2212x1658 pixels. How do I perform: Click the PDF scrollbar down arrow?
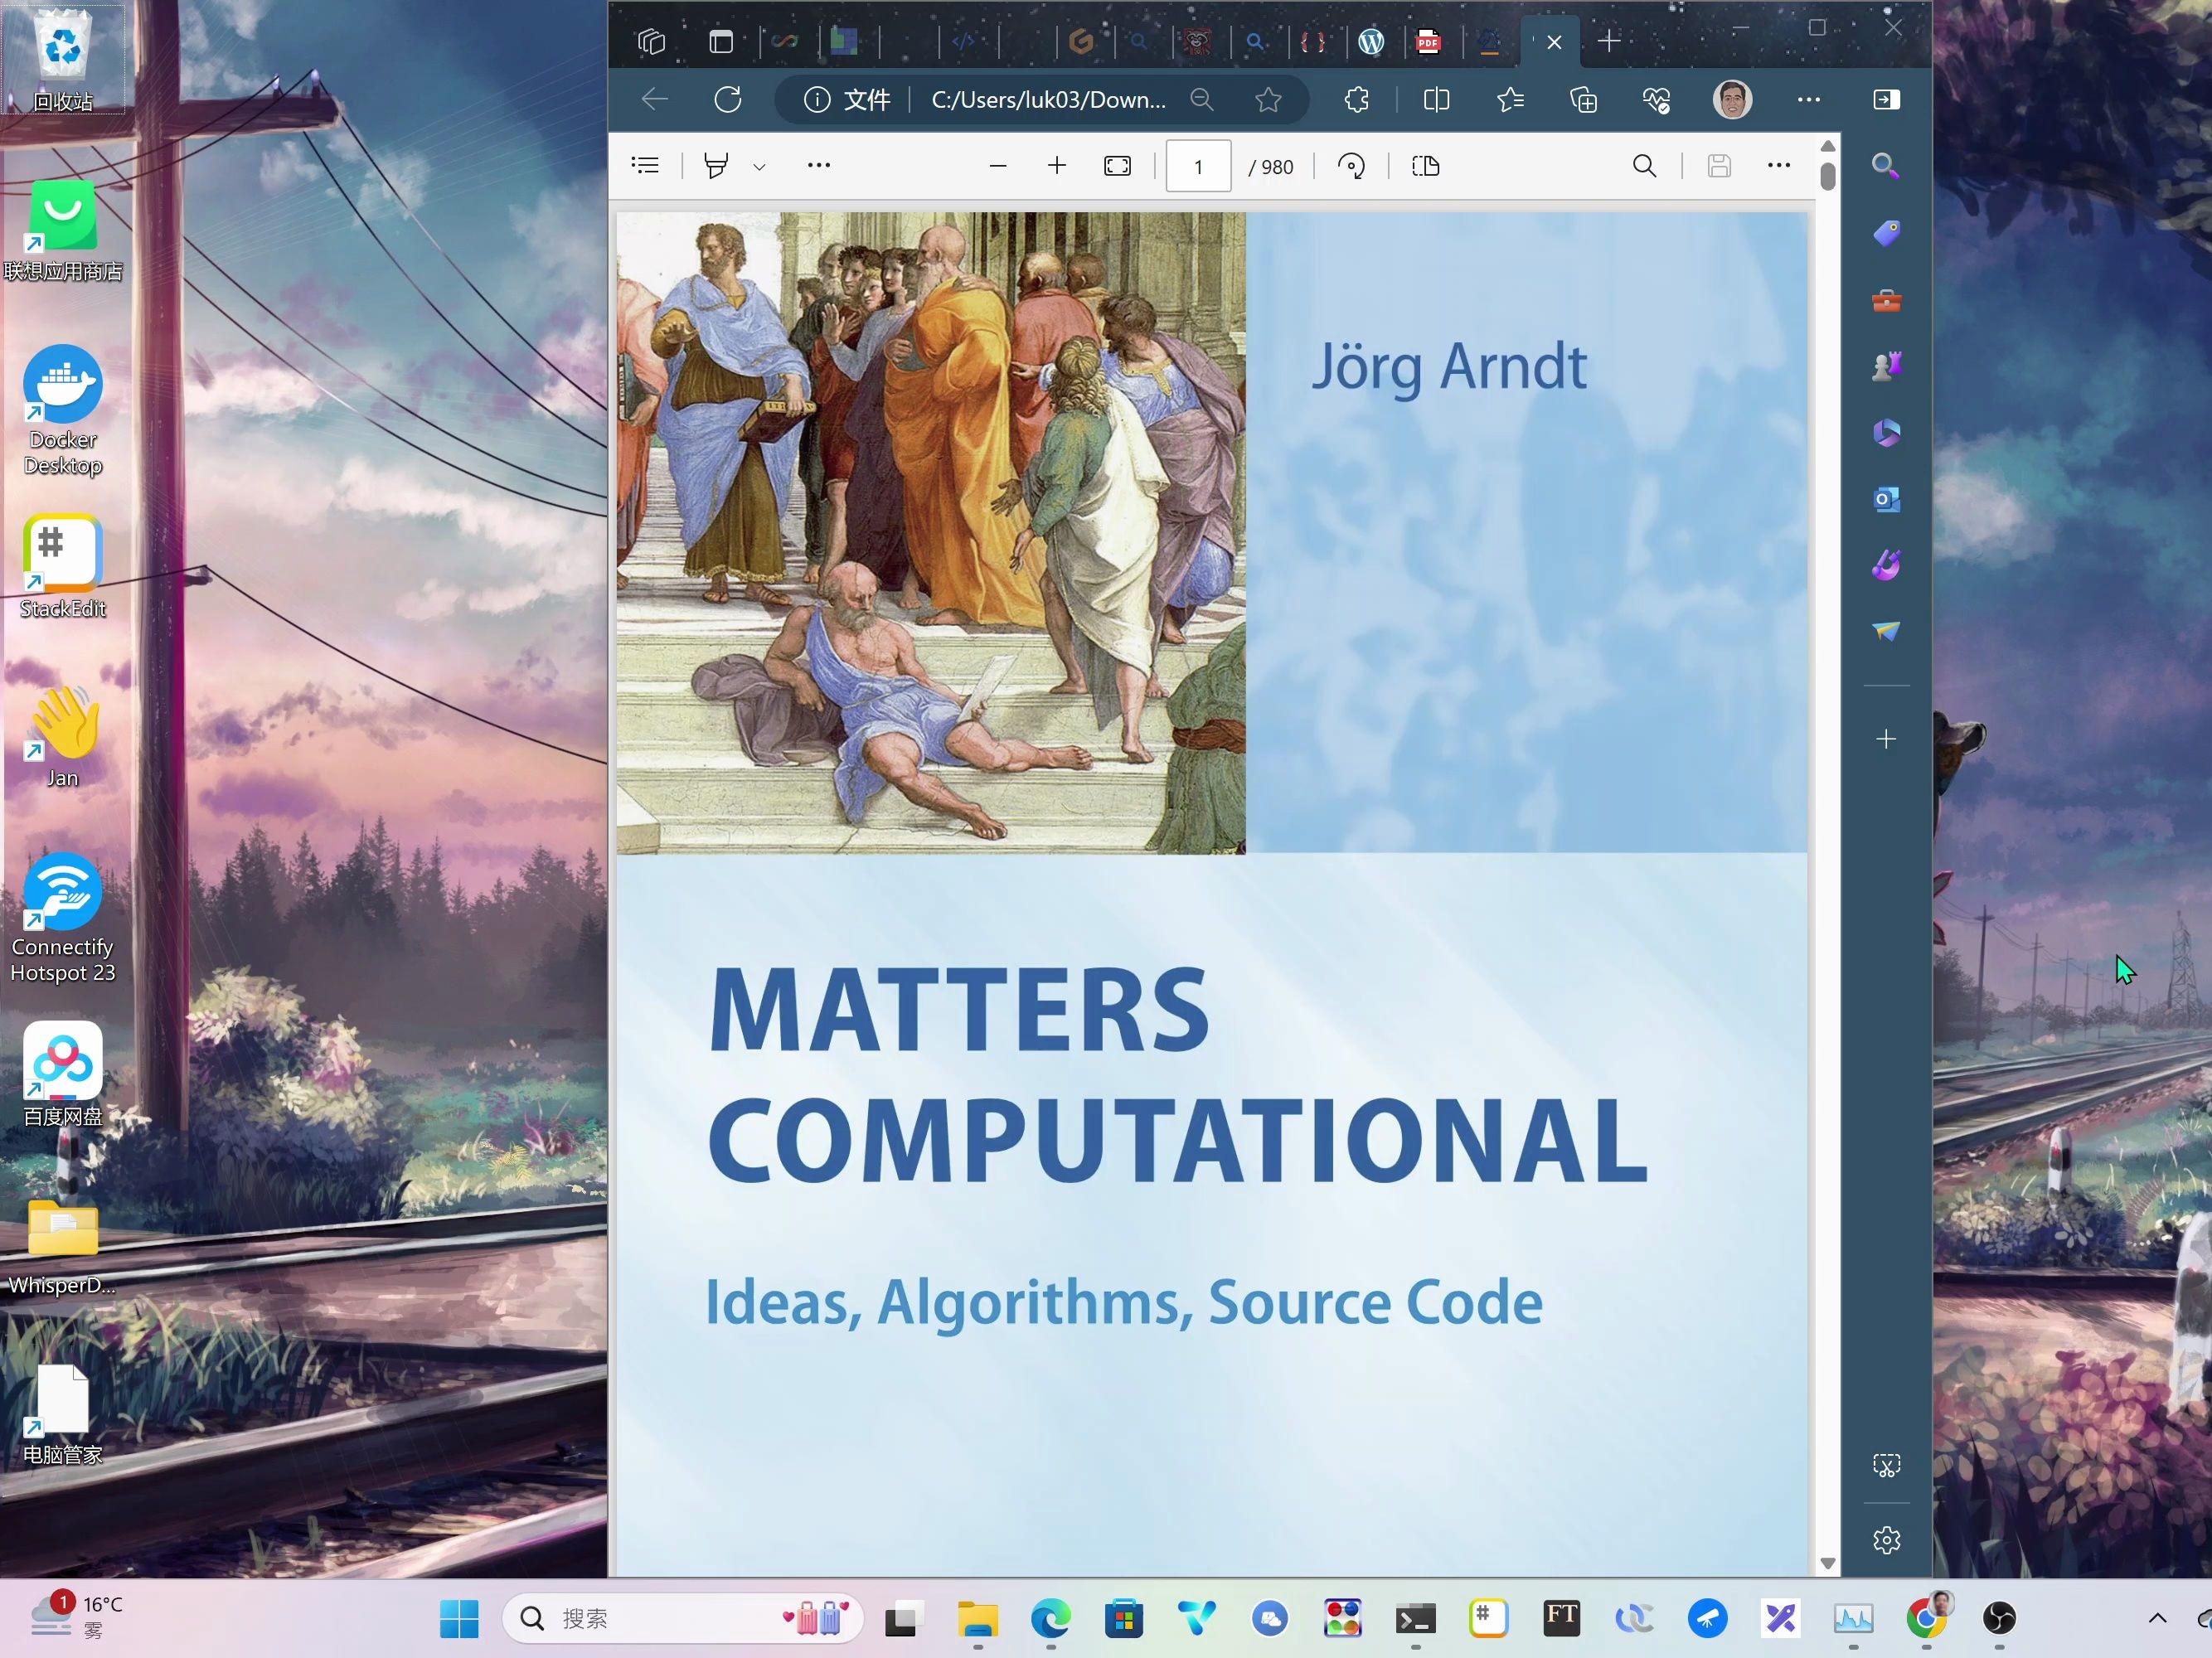tap(1828, 1563)
